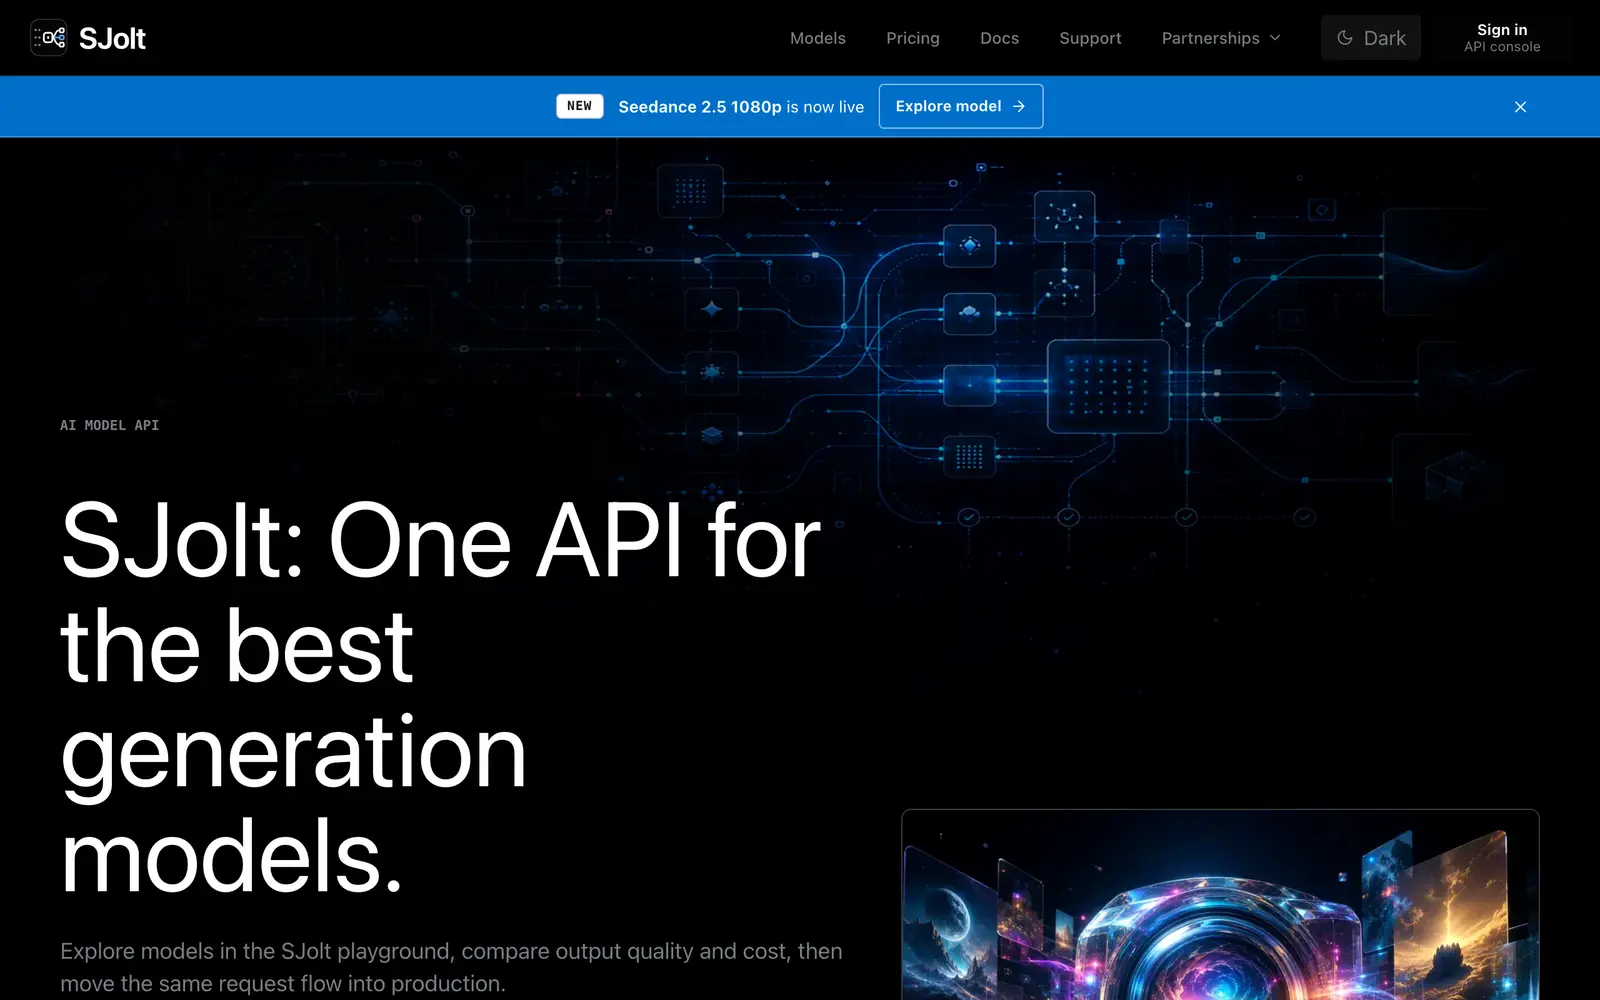The height and width of the screenshot is (1000, 1600).
Task: Click the arrow icon on Explore model
Action: 1018,106
